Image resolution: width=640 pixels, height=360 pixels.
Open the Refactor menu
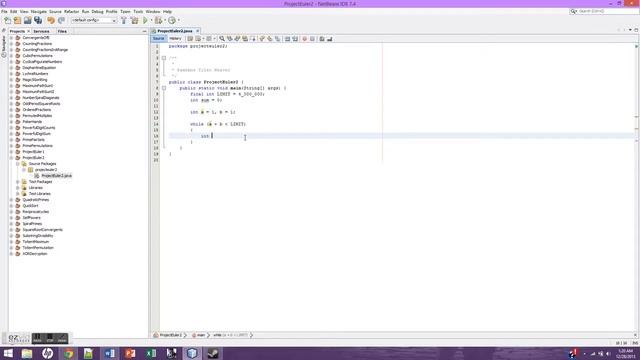coord(71,11)
